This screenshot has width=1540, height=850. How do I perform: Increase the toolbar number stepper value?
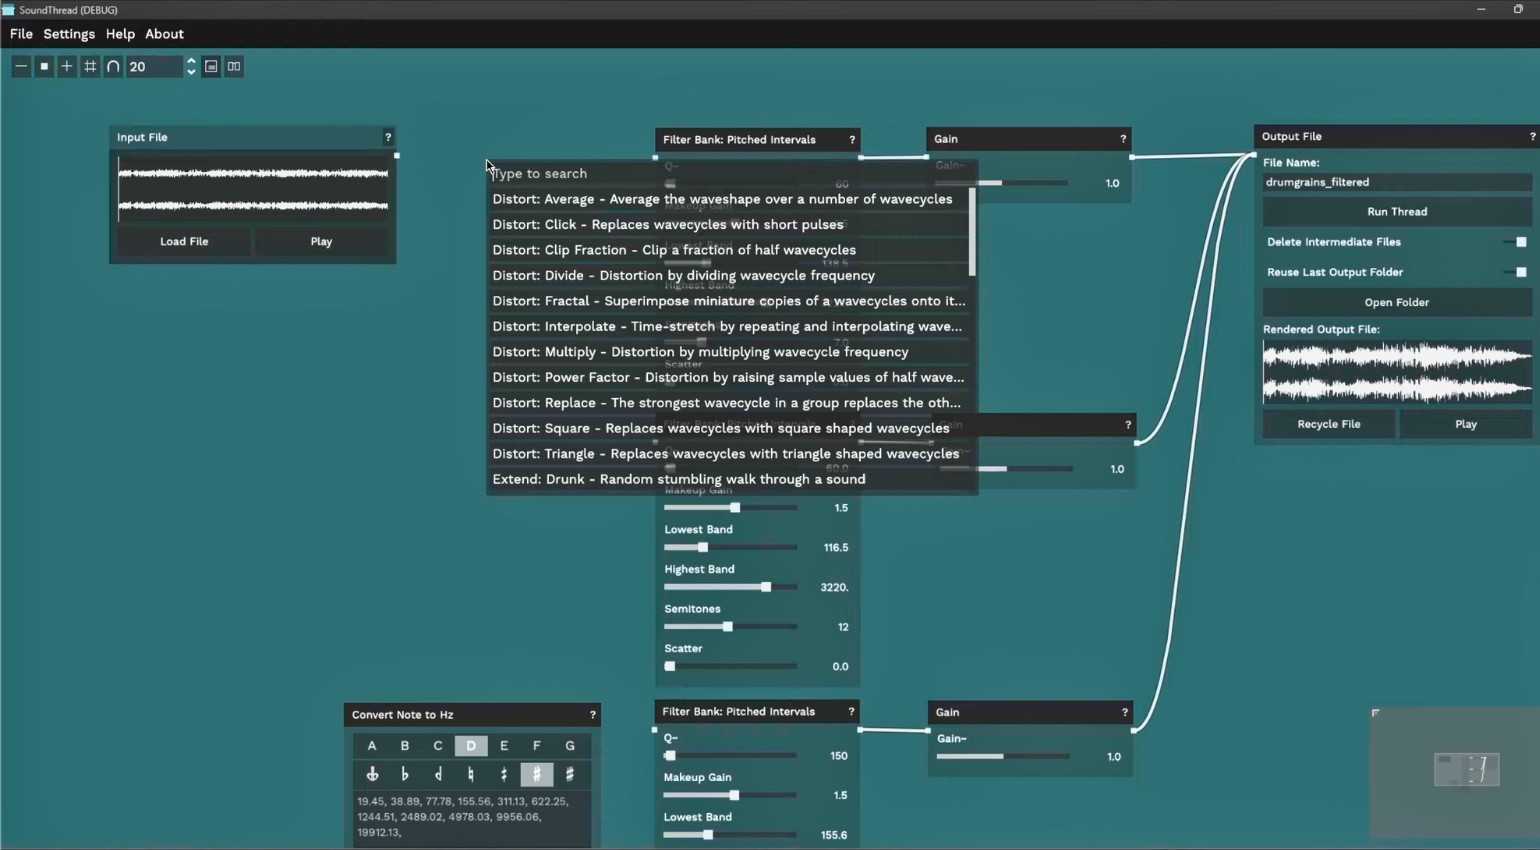pos(191,61)
